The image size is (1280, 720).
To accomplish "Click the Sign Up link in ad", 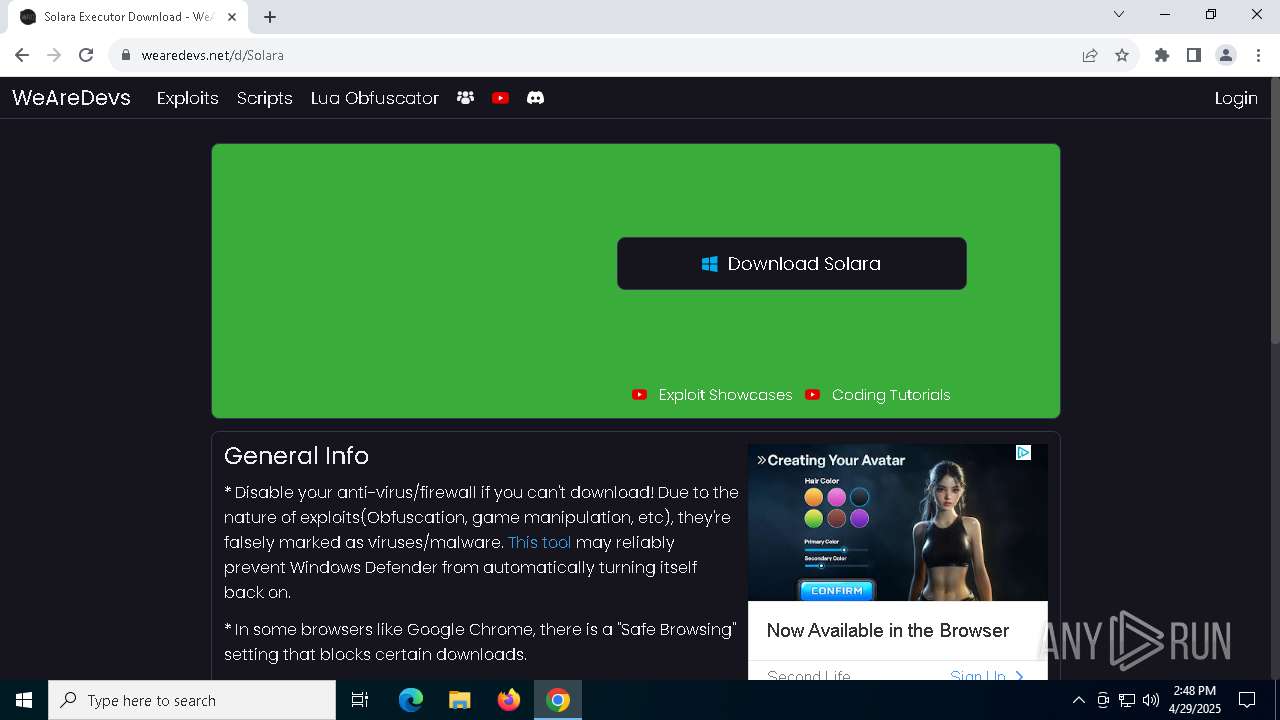I will (986, 677).
